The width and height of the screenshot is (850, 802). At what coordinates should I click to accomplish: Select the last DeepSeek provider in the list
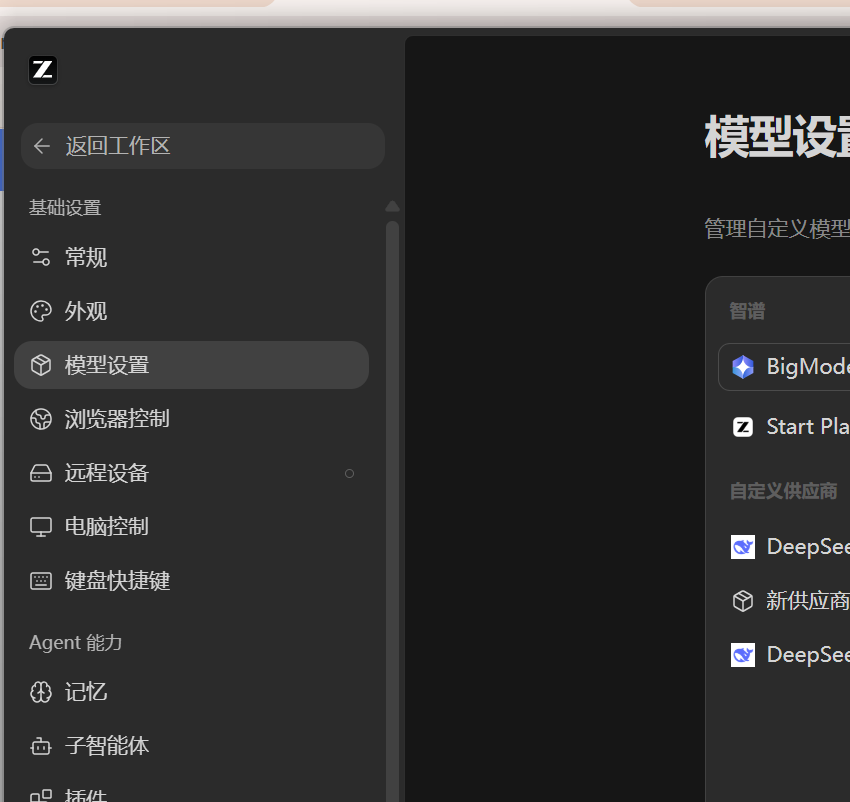coord(784,655)
